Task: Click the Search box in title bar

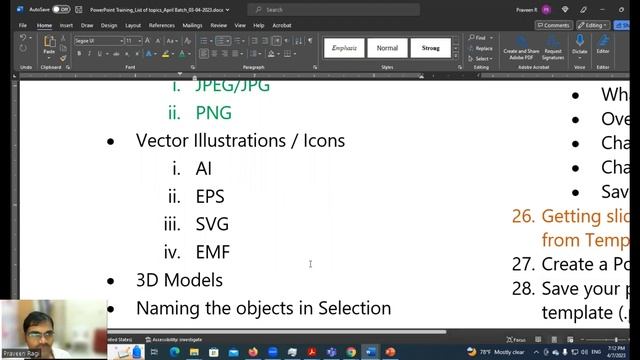Action: [x=333, y=9]
